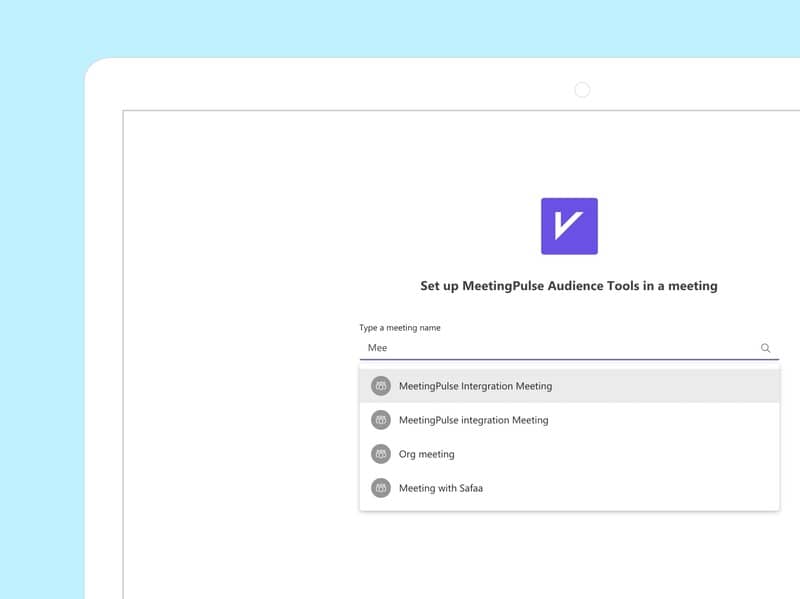Click the text Mee in the input field
This screenshot has width=800, height=599.
pyautogui.click(x=378, y=347)
